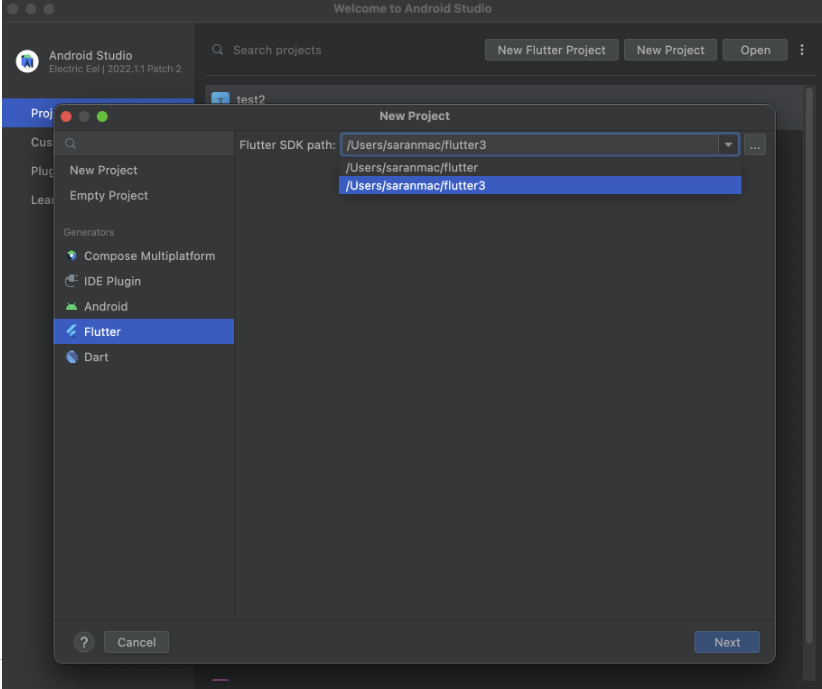Screen dimensions: 822x689
Task: Click the Generators section label
Action: 89,232
